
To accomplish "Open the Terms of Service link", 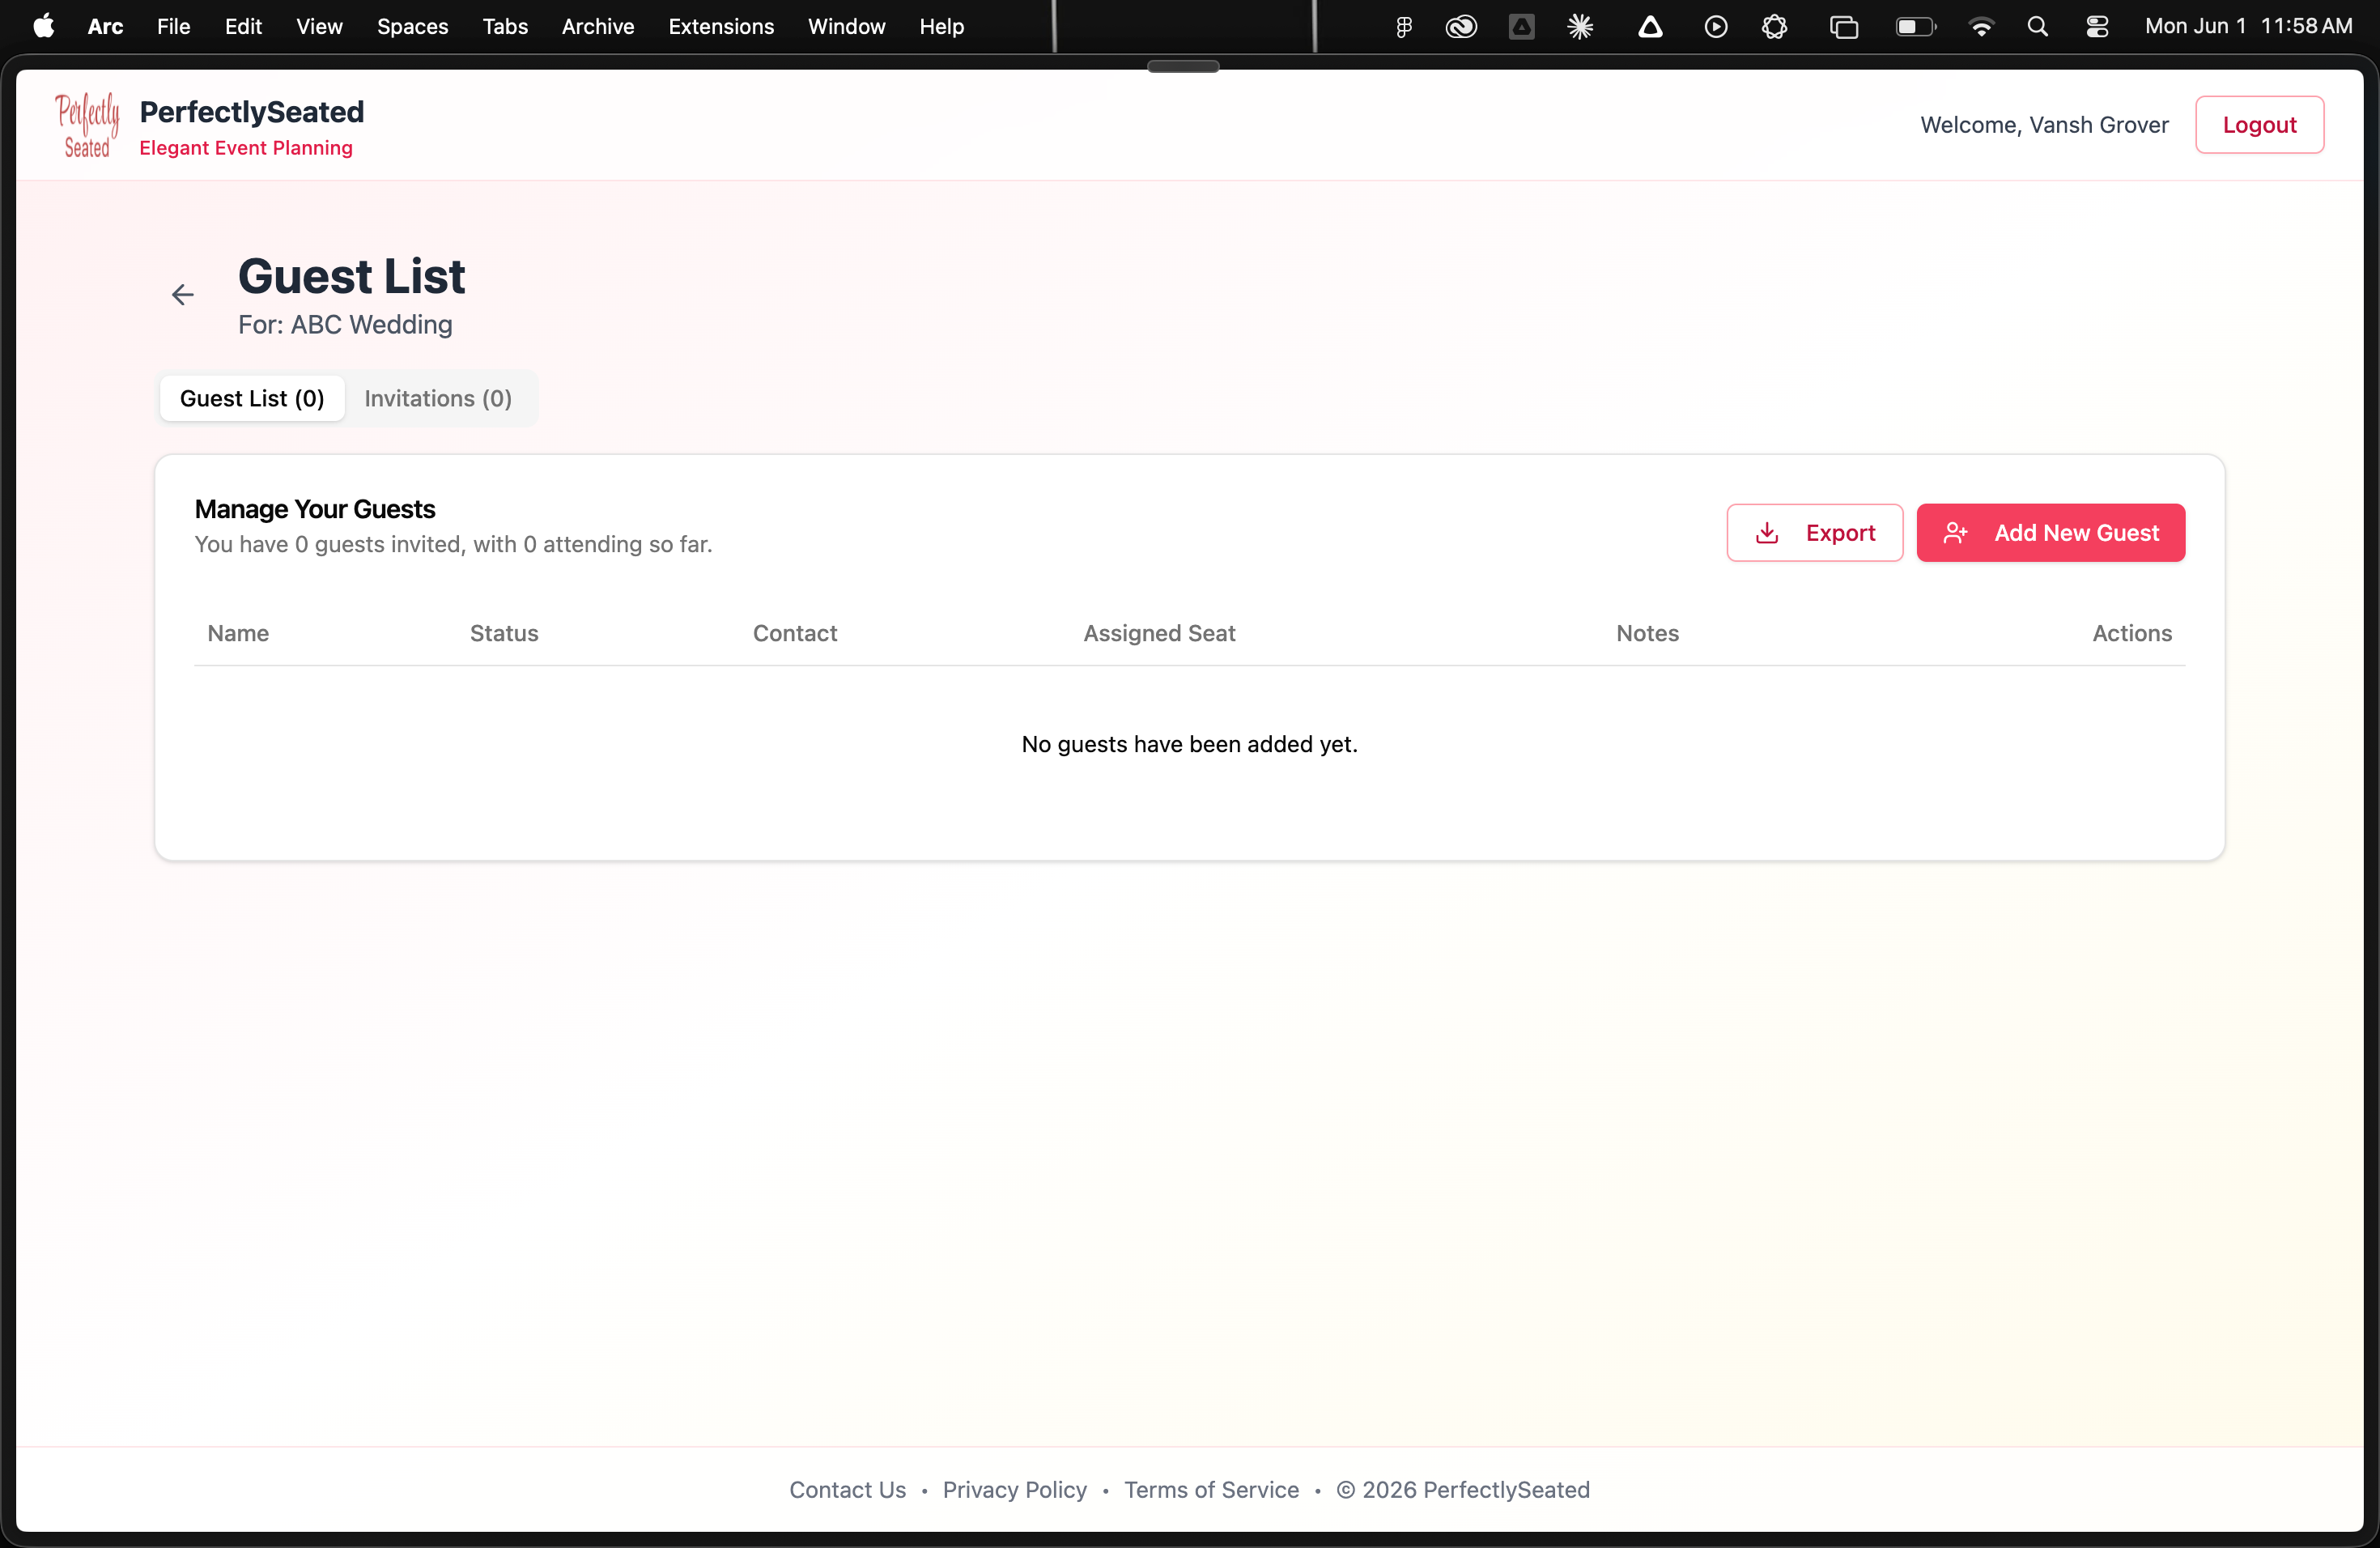I will [1212, 1490].
